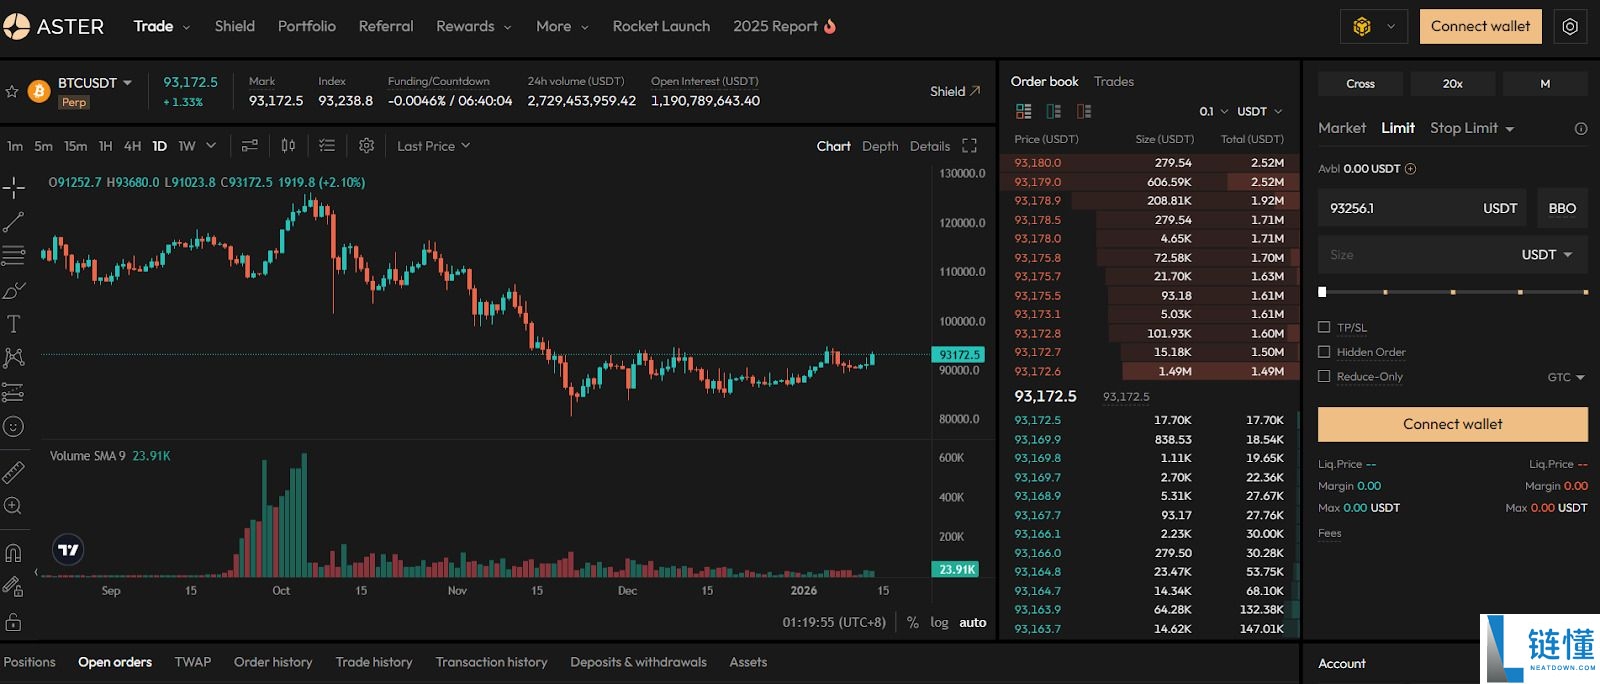Click the Size input field
1600x684 pixels.
1452,255
